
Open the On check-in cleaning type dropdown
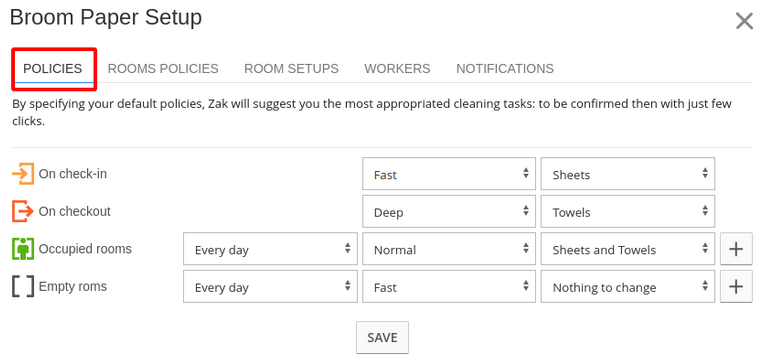click(449, 174)
